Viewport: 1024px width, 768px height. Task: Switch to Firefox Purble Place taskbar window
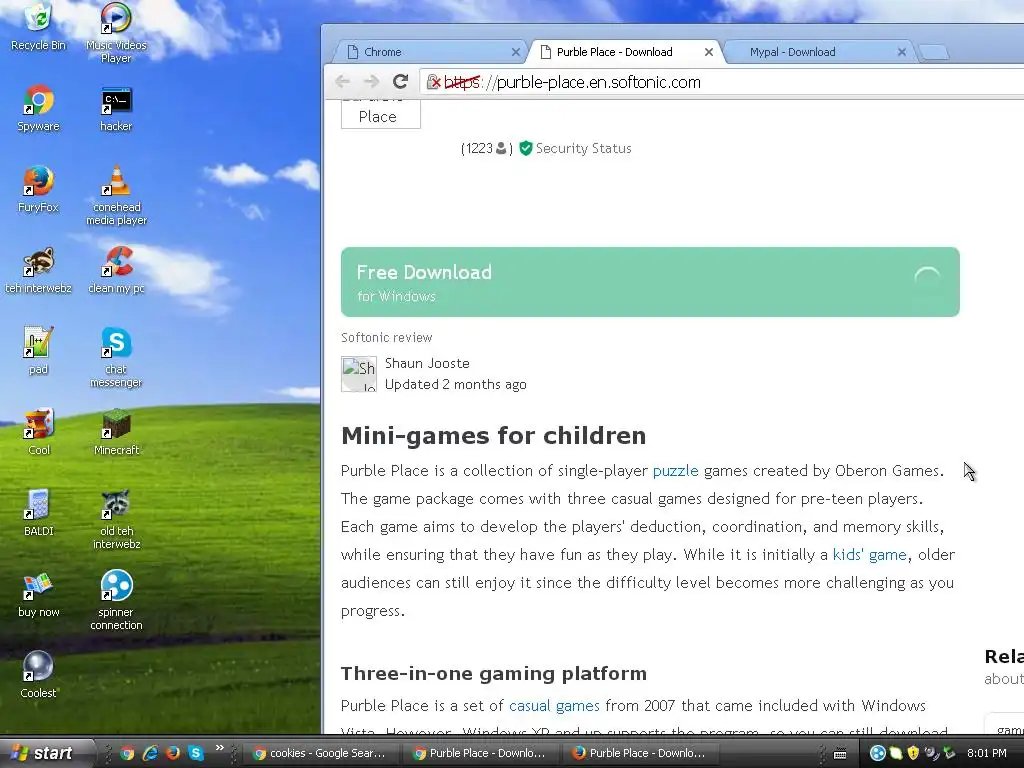point(639,753)
